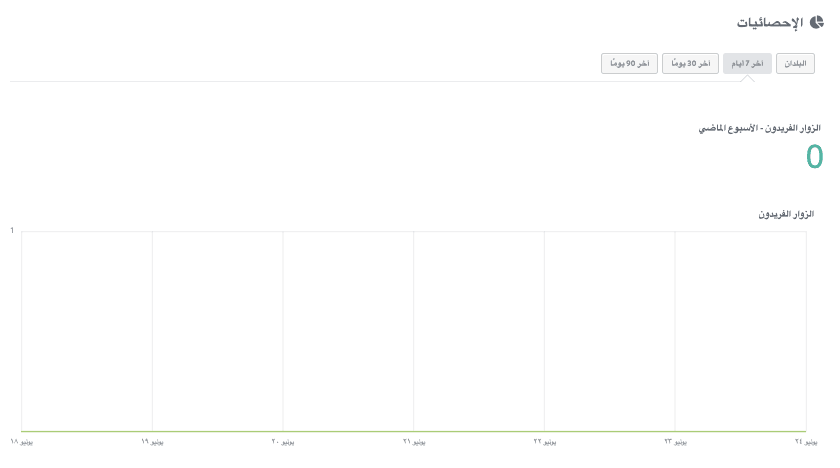Click the يونيو ١٨ axis label
840x468 pixels.
pos(21,442)
